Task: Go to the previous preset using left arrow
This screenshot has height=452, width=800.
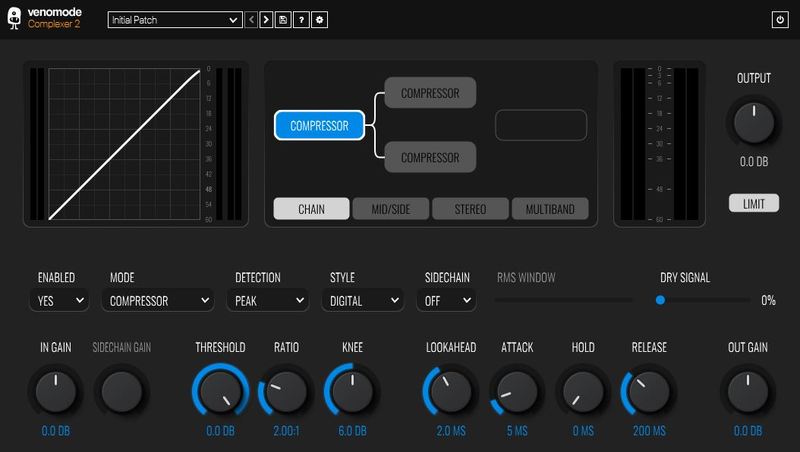Action: [251, 20]
